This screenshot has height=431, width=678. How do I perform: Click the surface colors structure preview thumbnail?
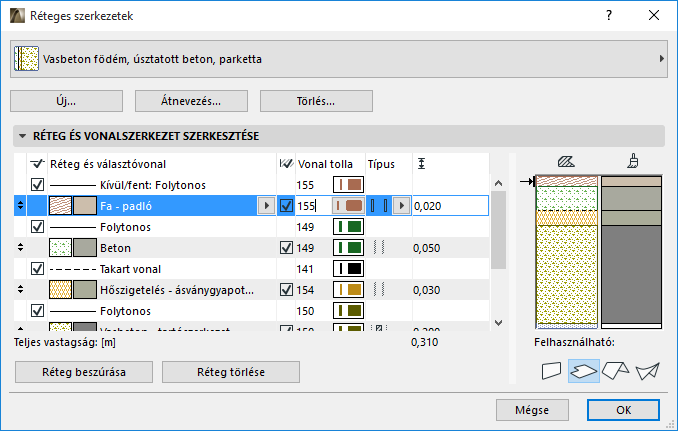[631, 252]
